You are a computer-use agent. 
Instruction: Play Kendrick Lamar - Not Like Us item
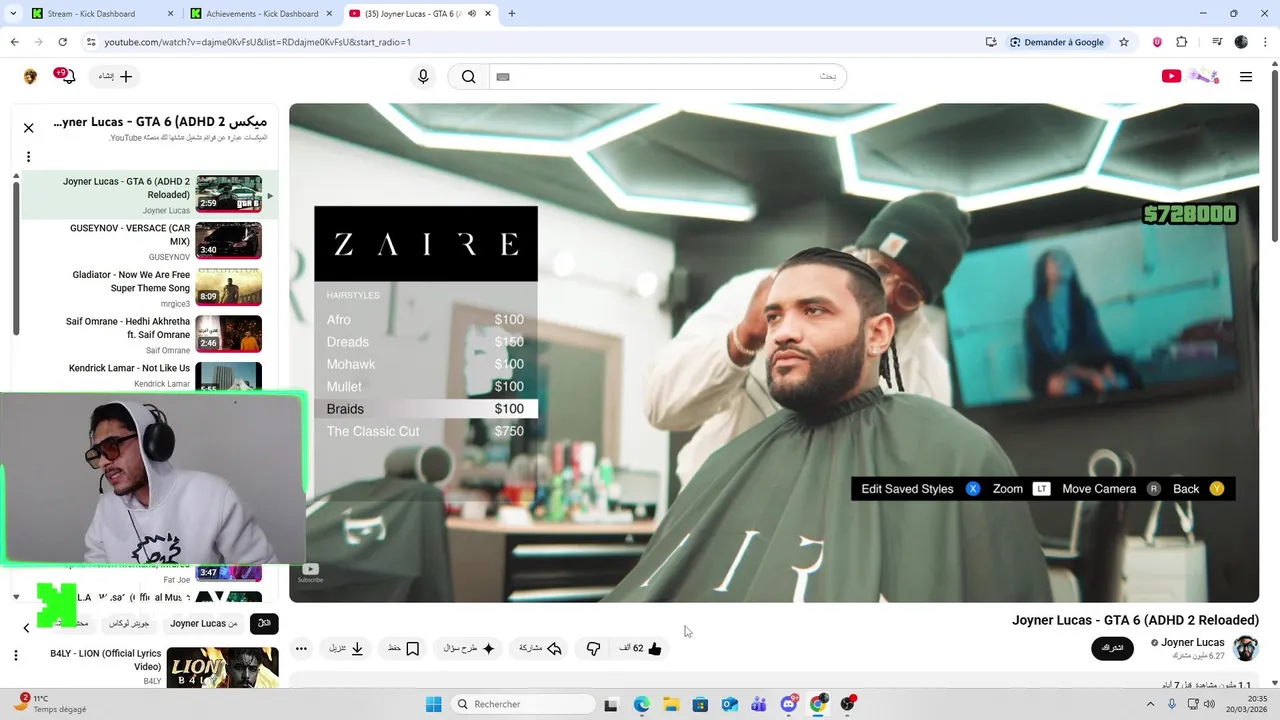pos(150,375)
